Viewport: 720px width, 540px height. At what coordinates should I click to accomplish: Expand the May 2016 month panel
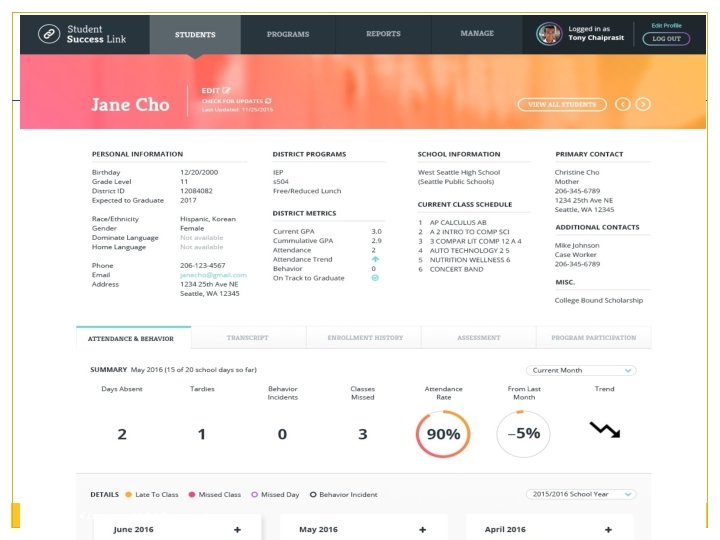[x=422, y=529]
